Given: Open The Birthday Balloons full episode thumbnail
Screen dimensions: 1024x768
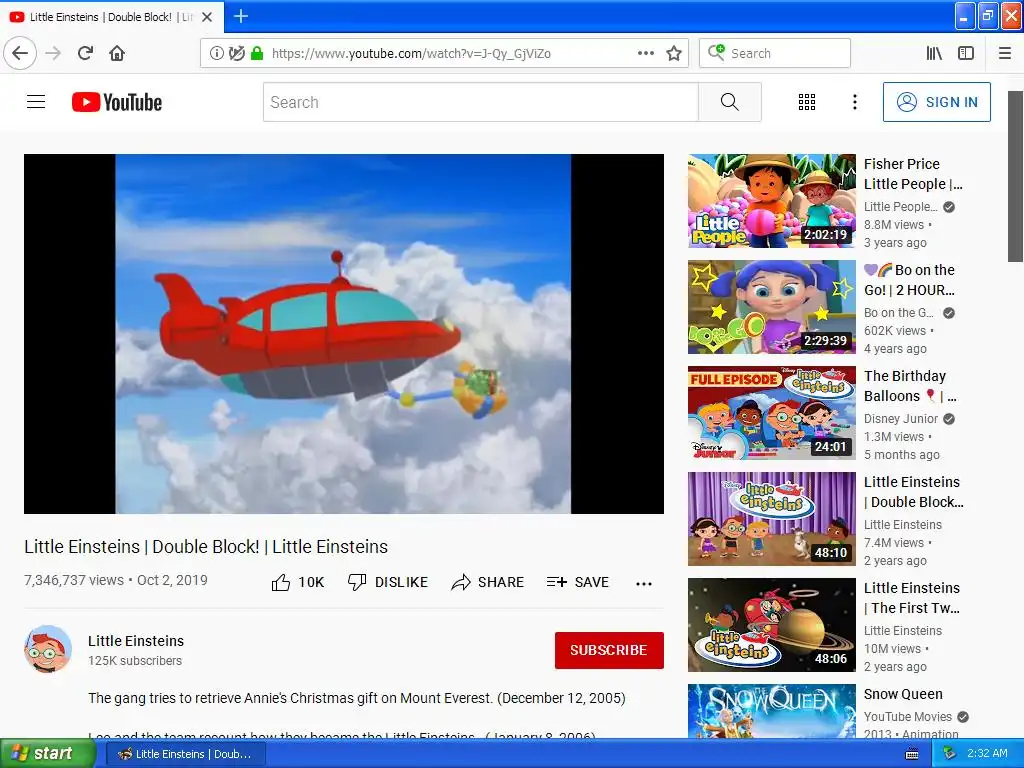Looking at the screenshot, I should [771, 413].
